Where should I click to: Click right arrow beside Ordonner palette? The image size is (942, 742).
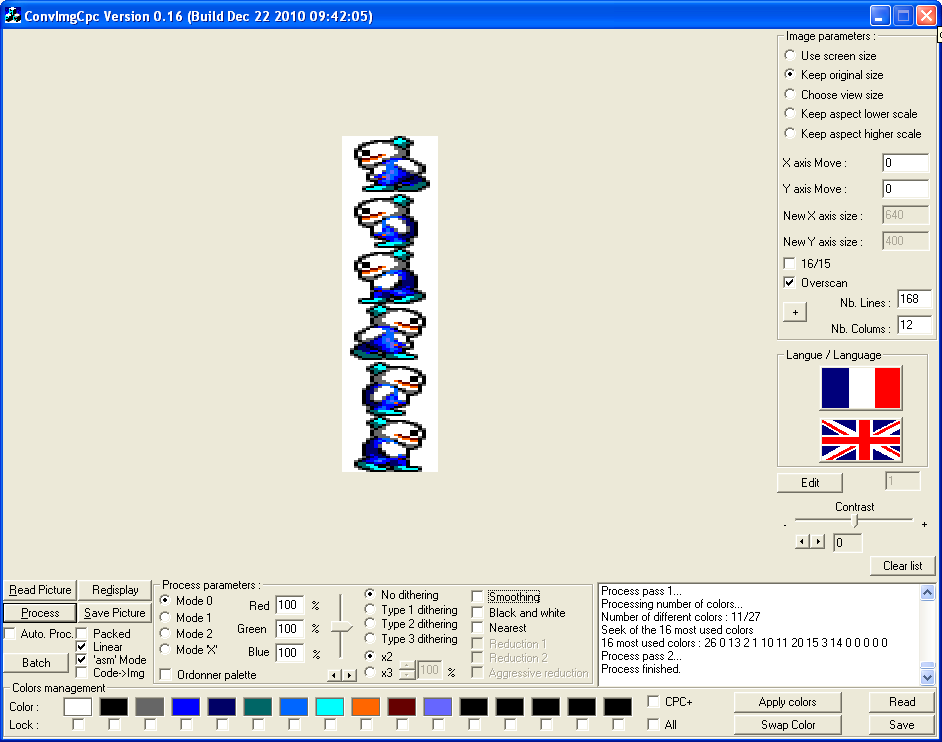[349, 675]
